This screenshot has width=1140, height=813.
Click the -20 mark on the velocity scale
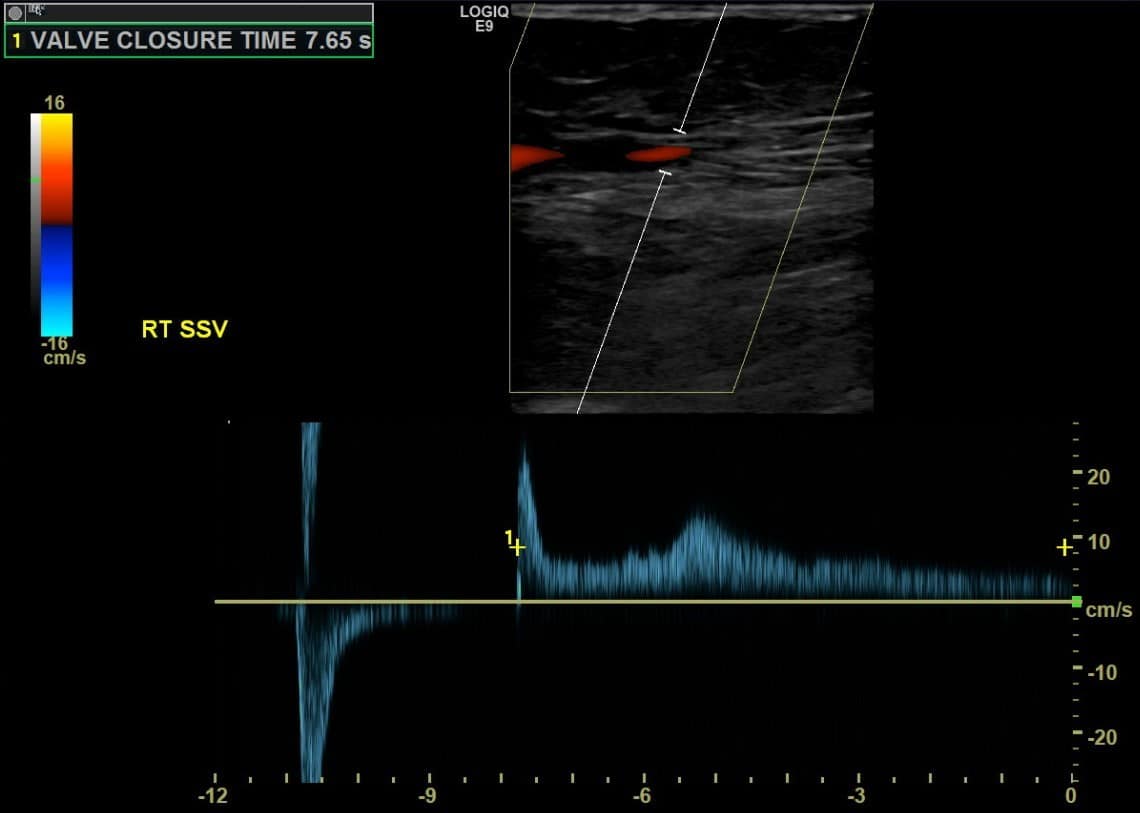click(1098, 737)
